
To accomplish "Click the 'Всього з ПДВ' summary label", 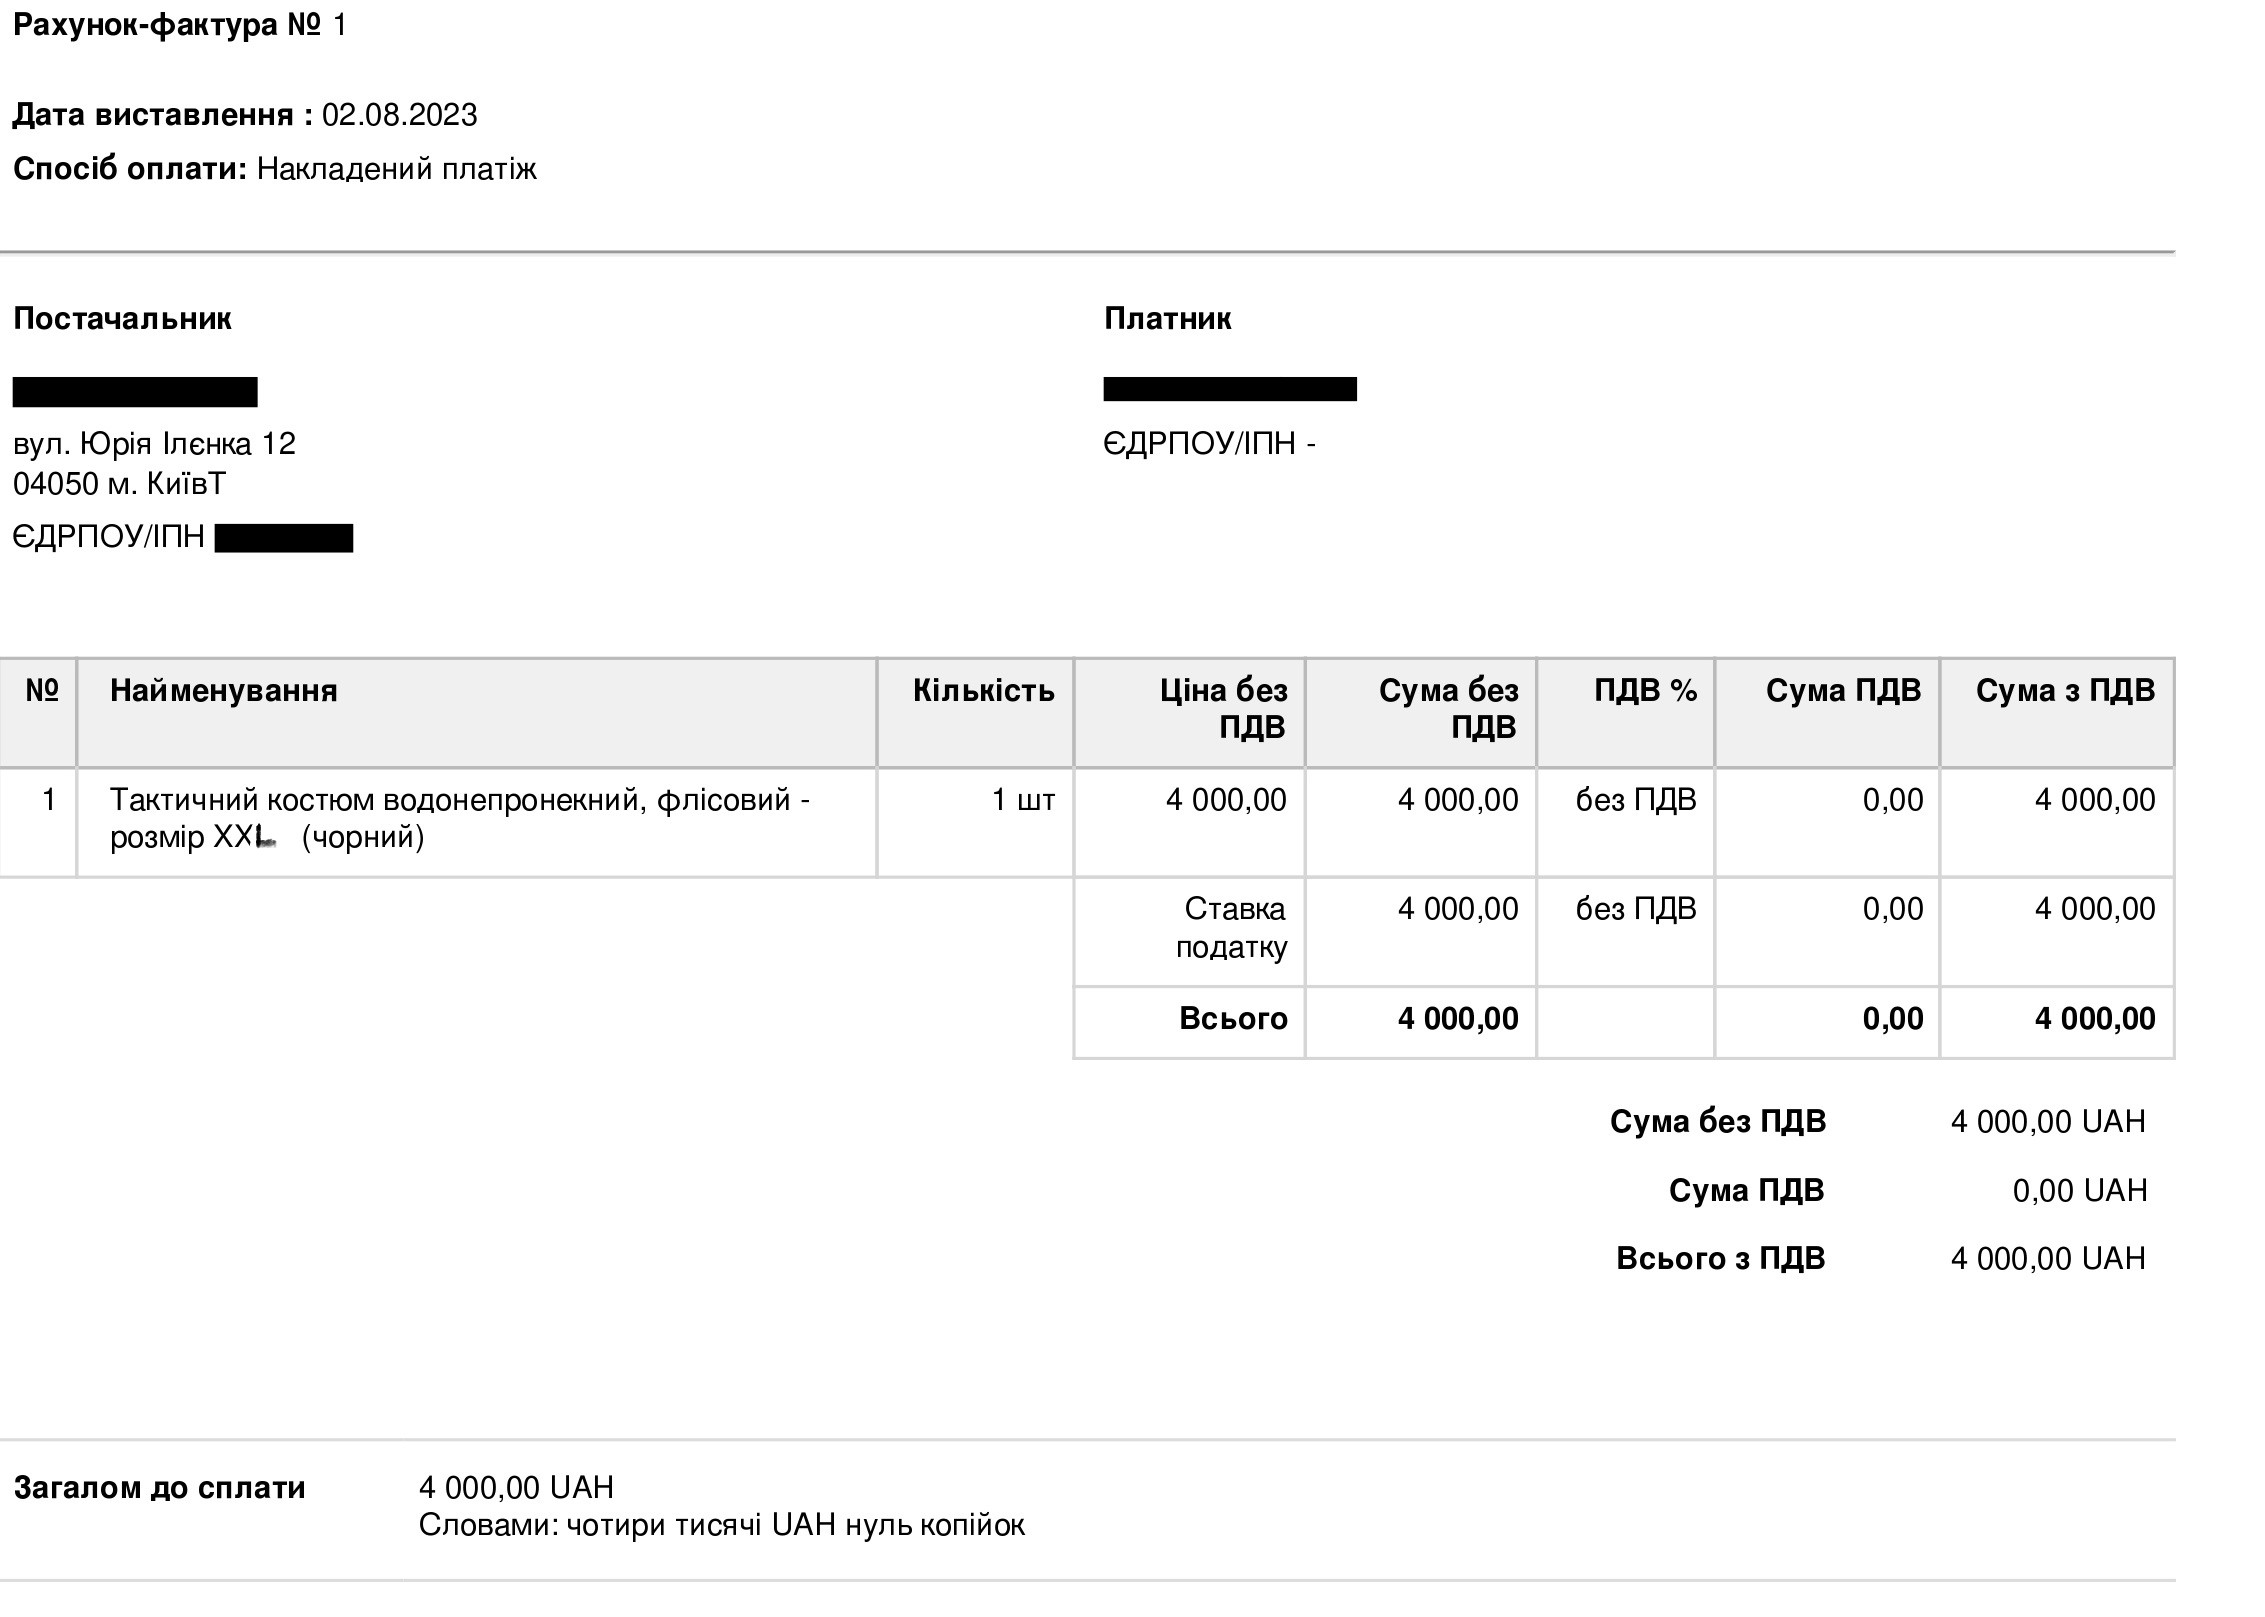I will point(1720,1258).
